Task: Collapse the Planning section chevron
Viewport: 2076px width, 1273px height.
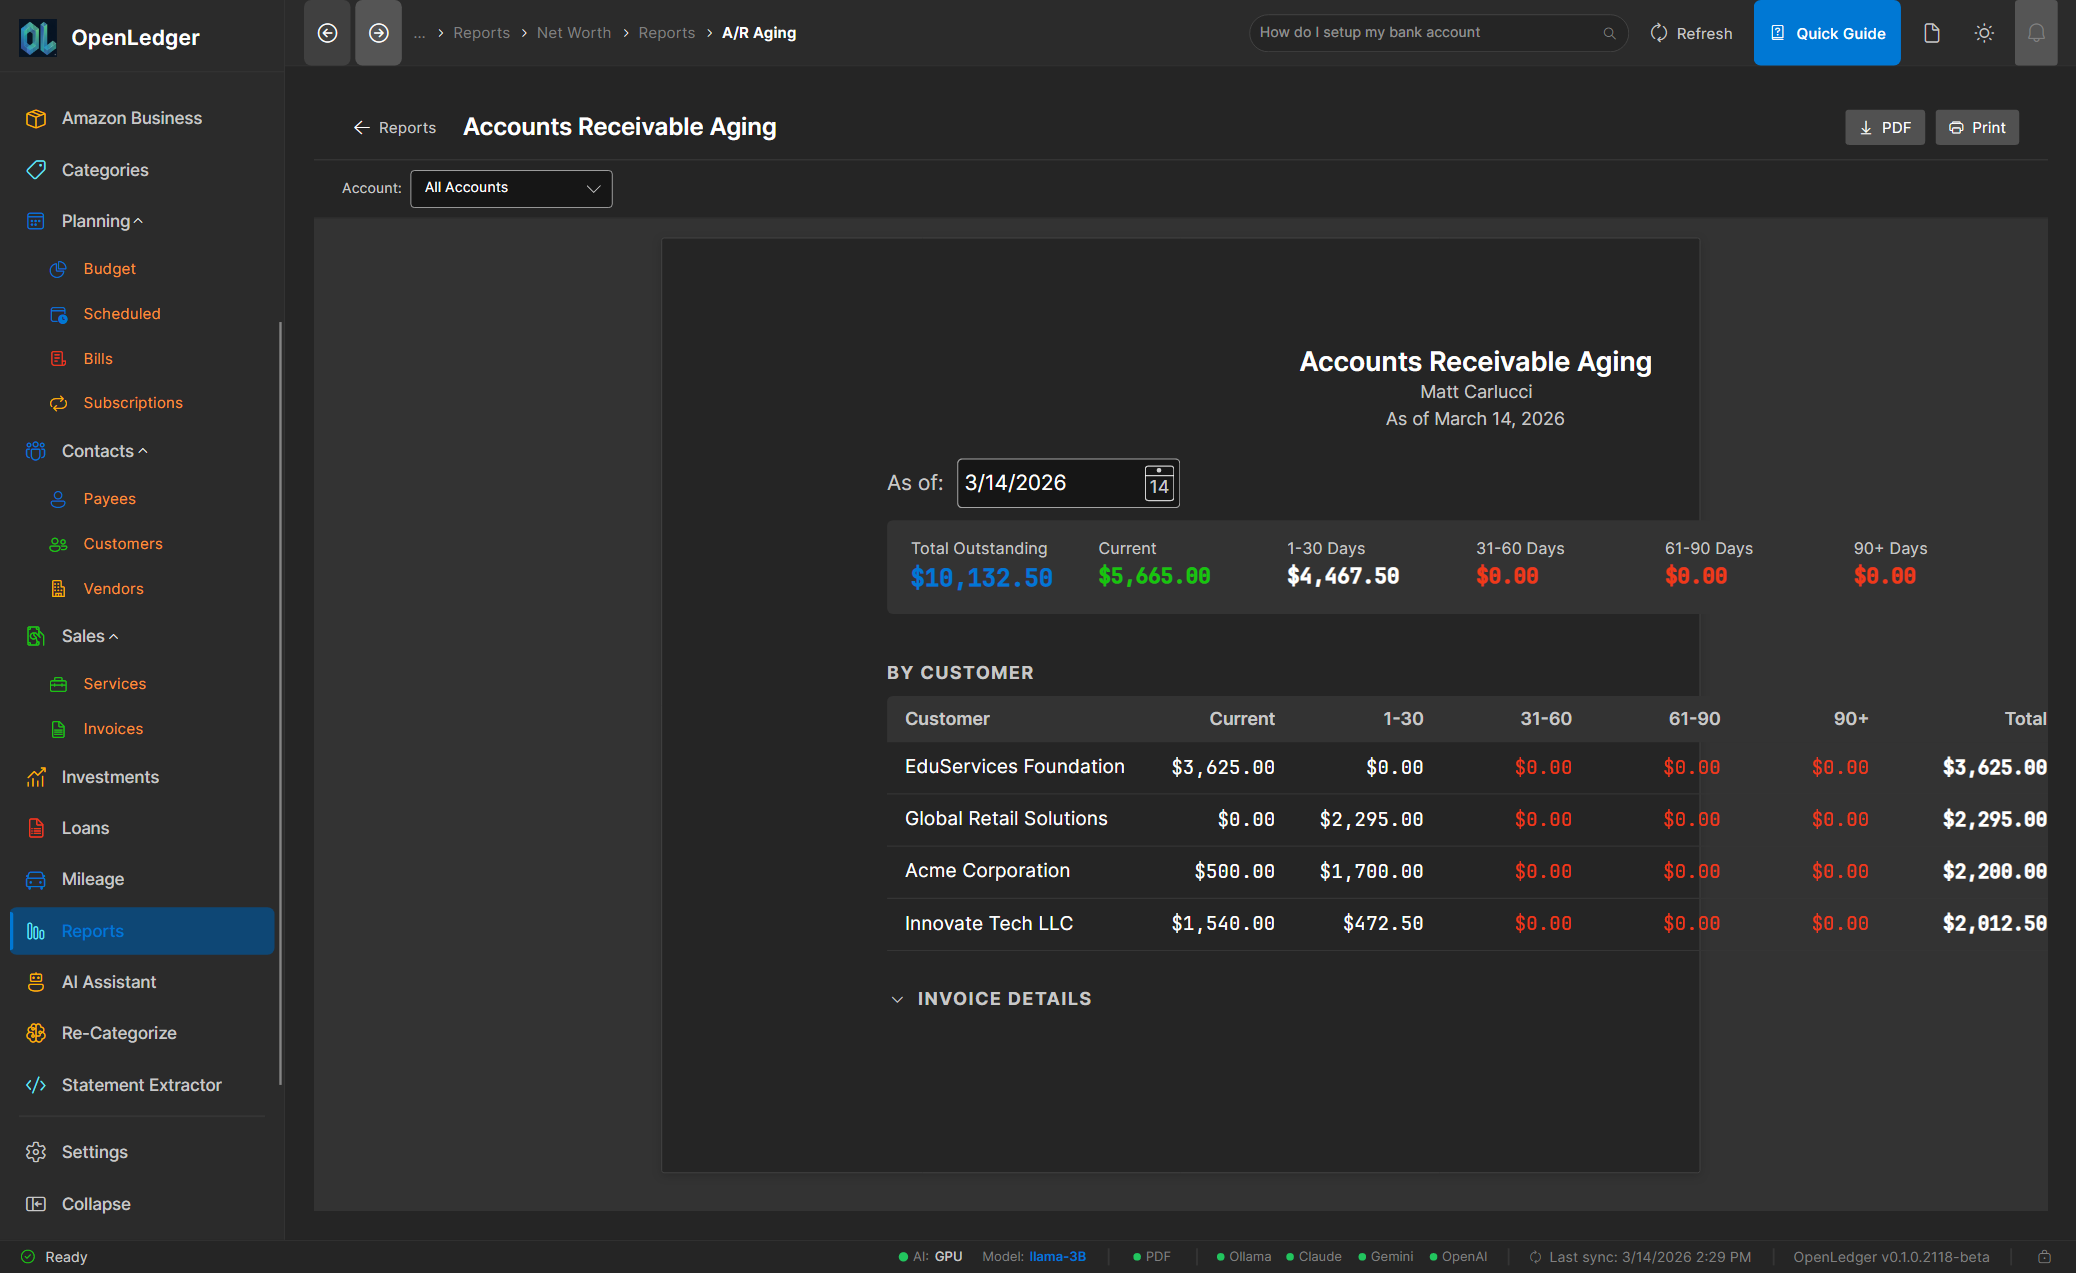Action: point(137,220)
